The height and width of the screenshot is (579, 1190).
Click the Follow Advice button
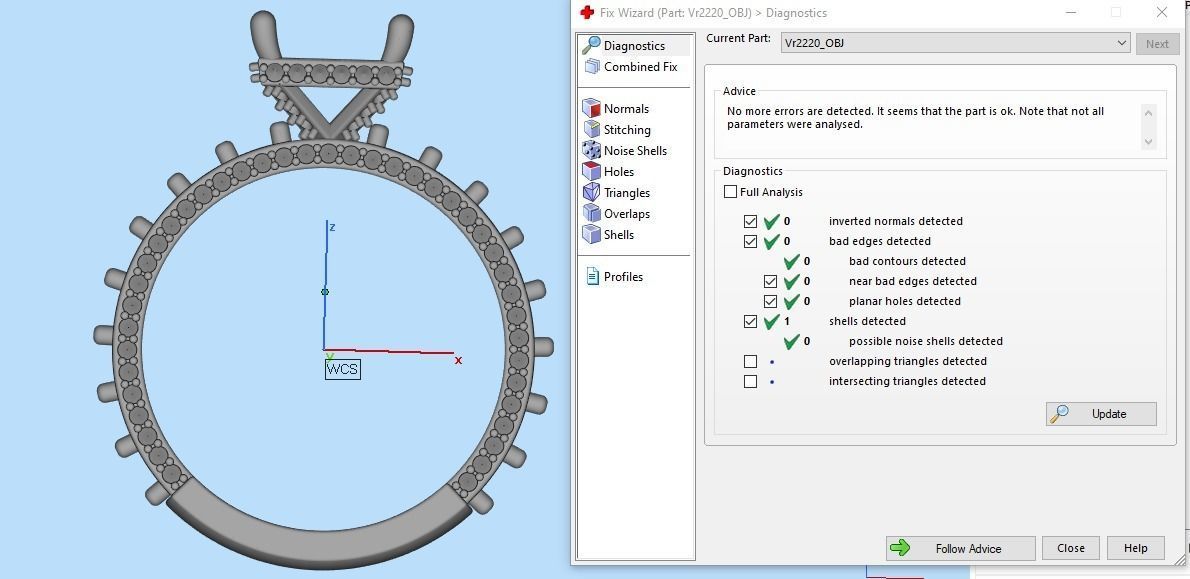click(x=961, y=548)
